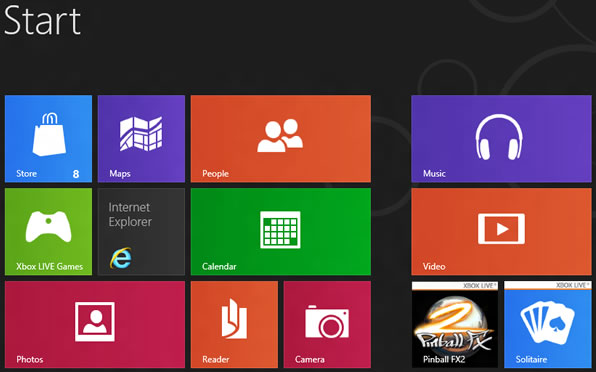Open the Photos tile
This screenshot has height=372, width=596.
pyautogui.click(x=95, y=325)
